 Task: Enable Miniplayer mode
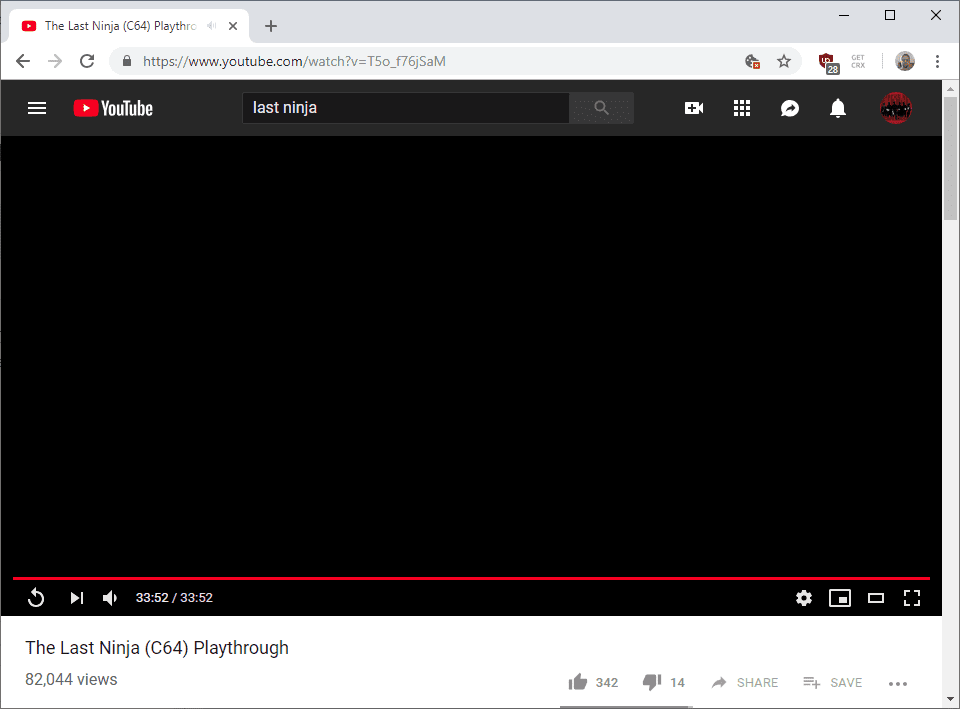(840, 597)
